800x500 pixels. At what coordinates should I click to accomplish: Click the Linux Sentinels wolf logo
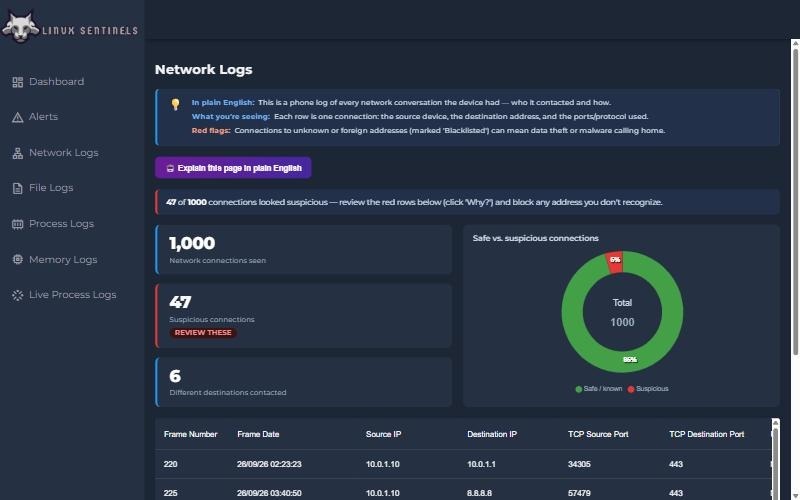point(20,27)
